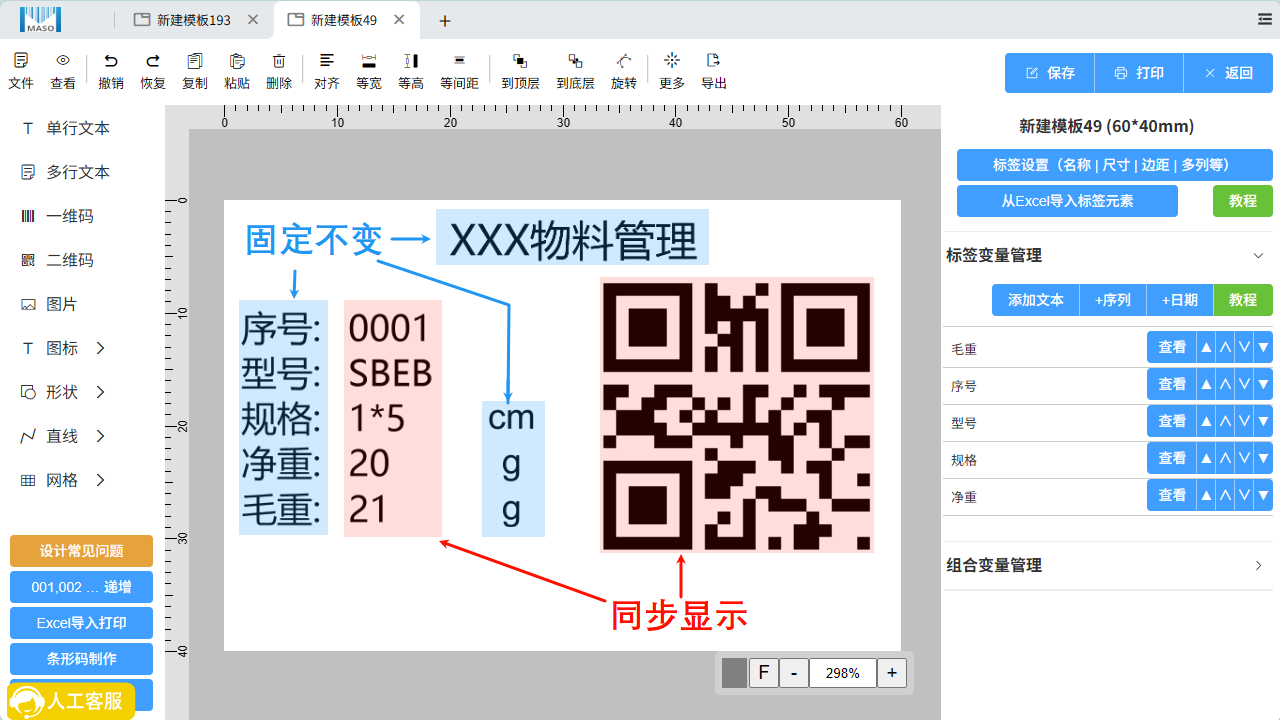Click the F fit-to-view button
This screenshot has width=1280, height=720.
(x=764, y=673)
